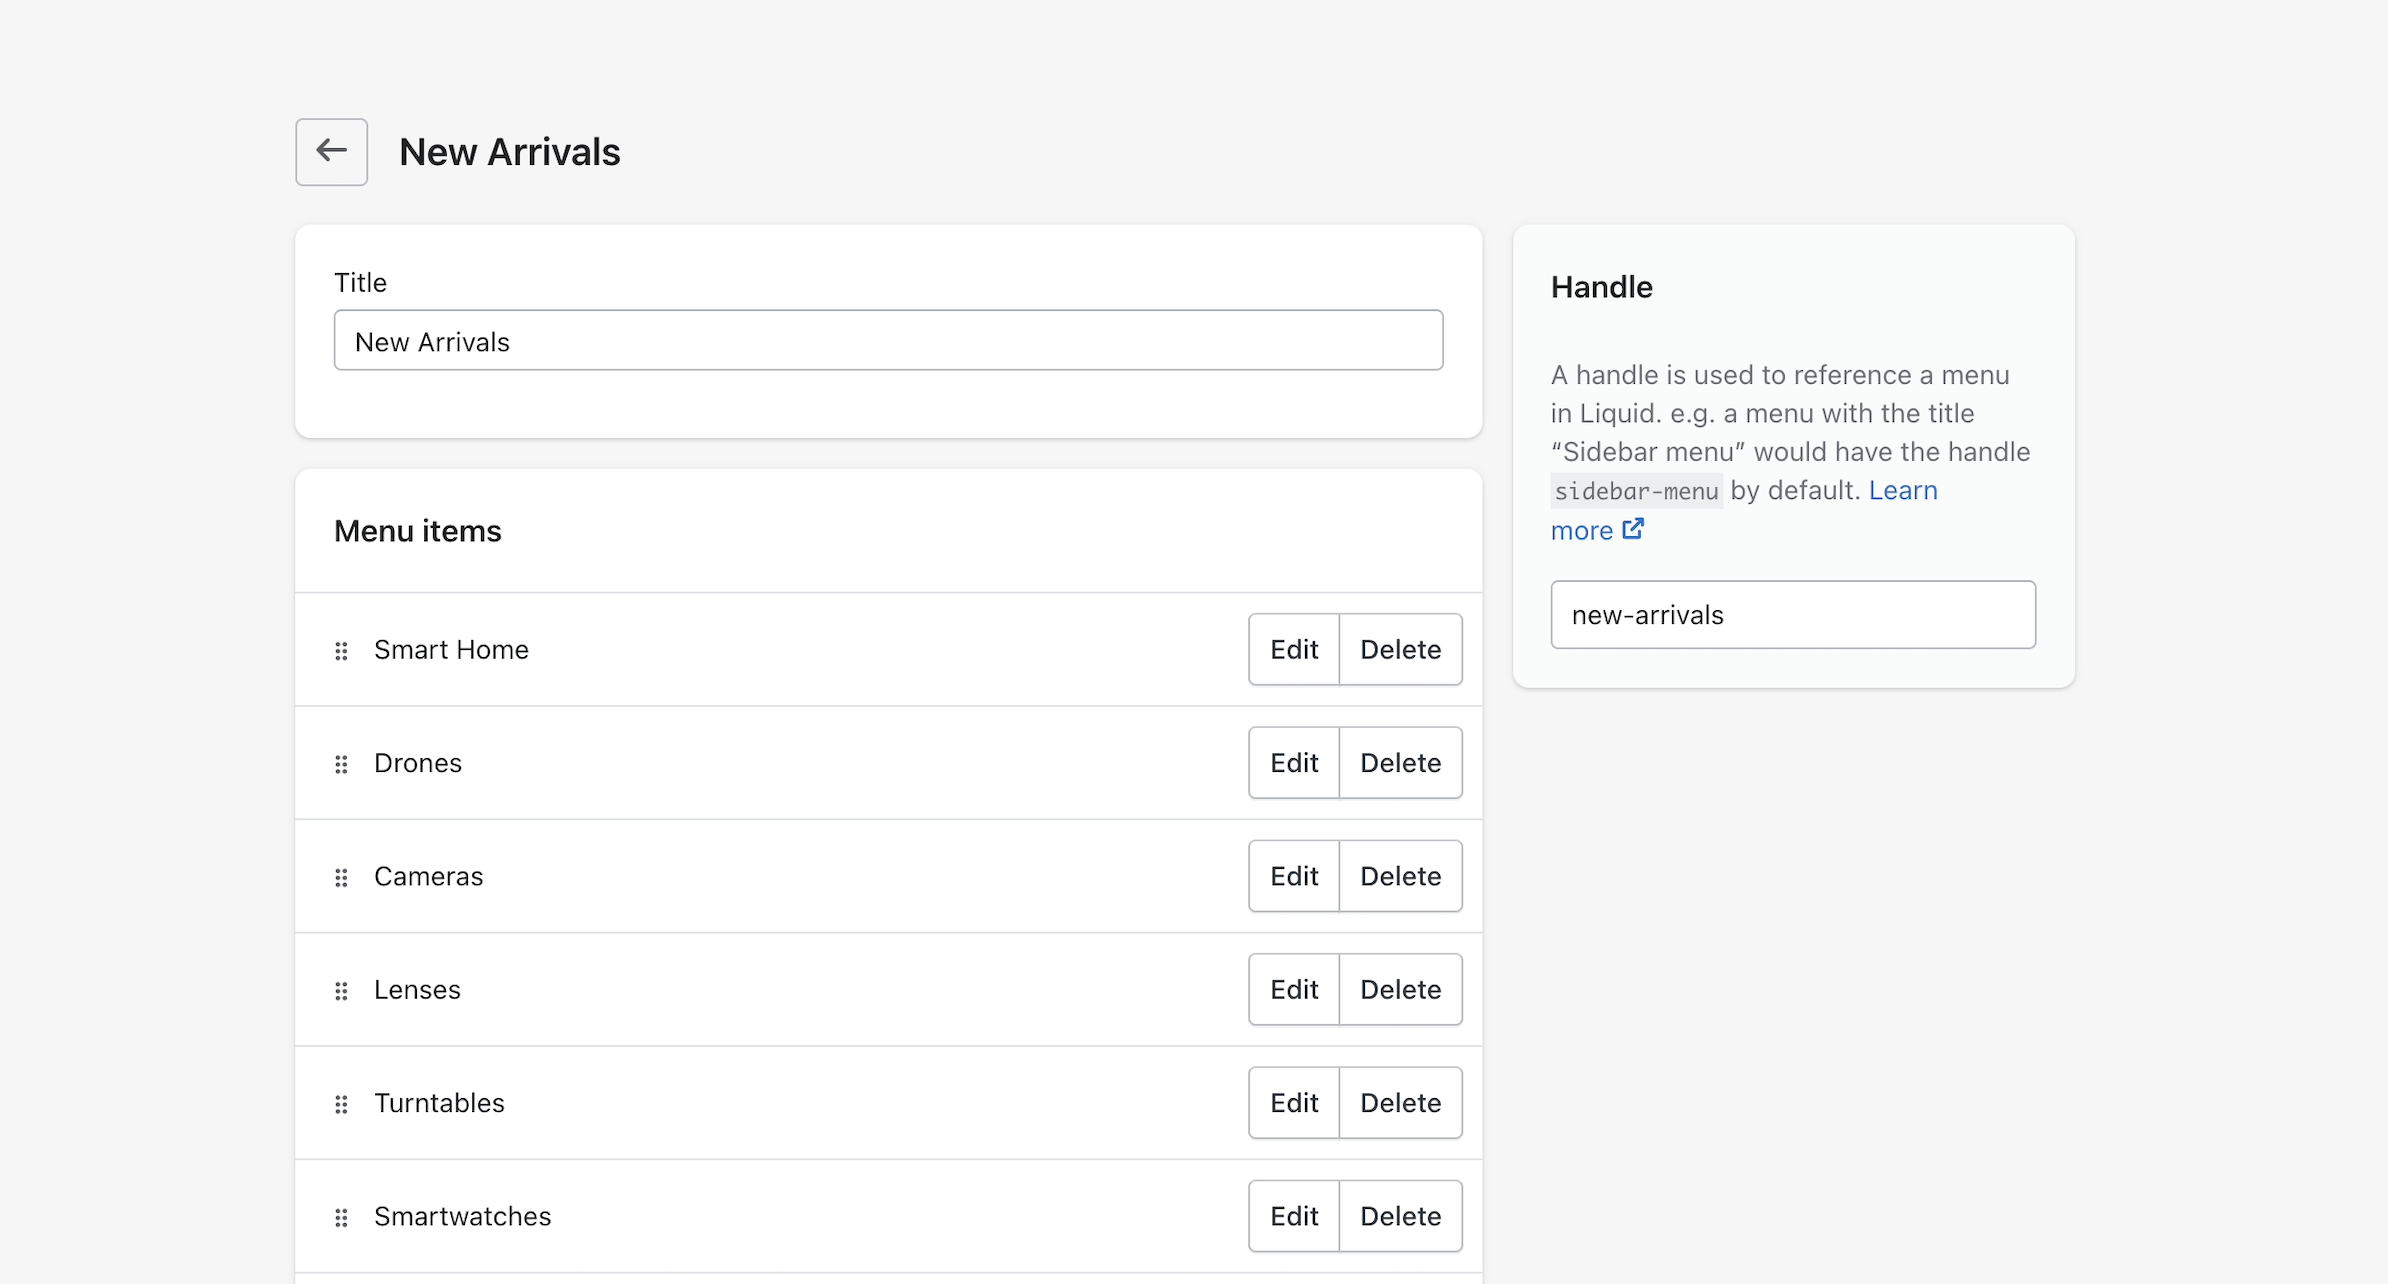Edit the Smart Home menu item
This screenshot has width=2388, height=1284.
1294,649
